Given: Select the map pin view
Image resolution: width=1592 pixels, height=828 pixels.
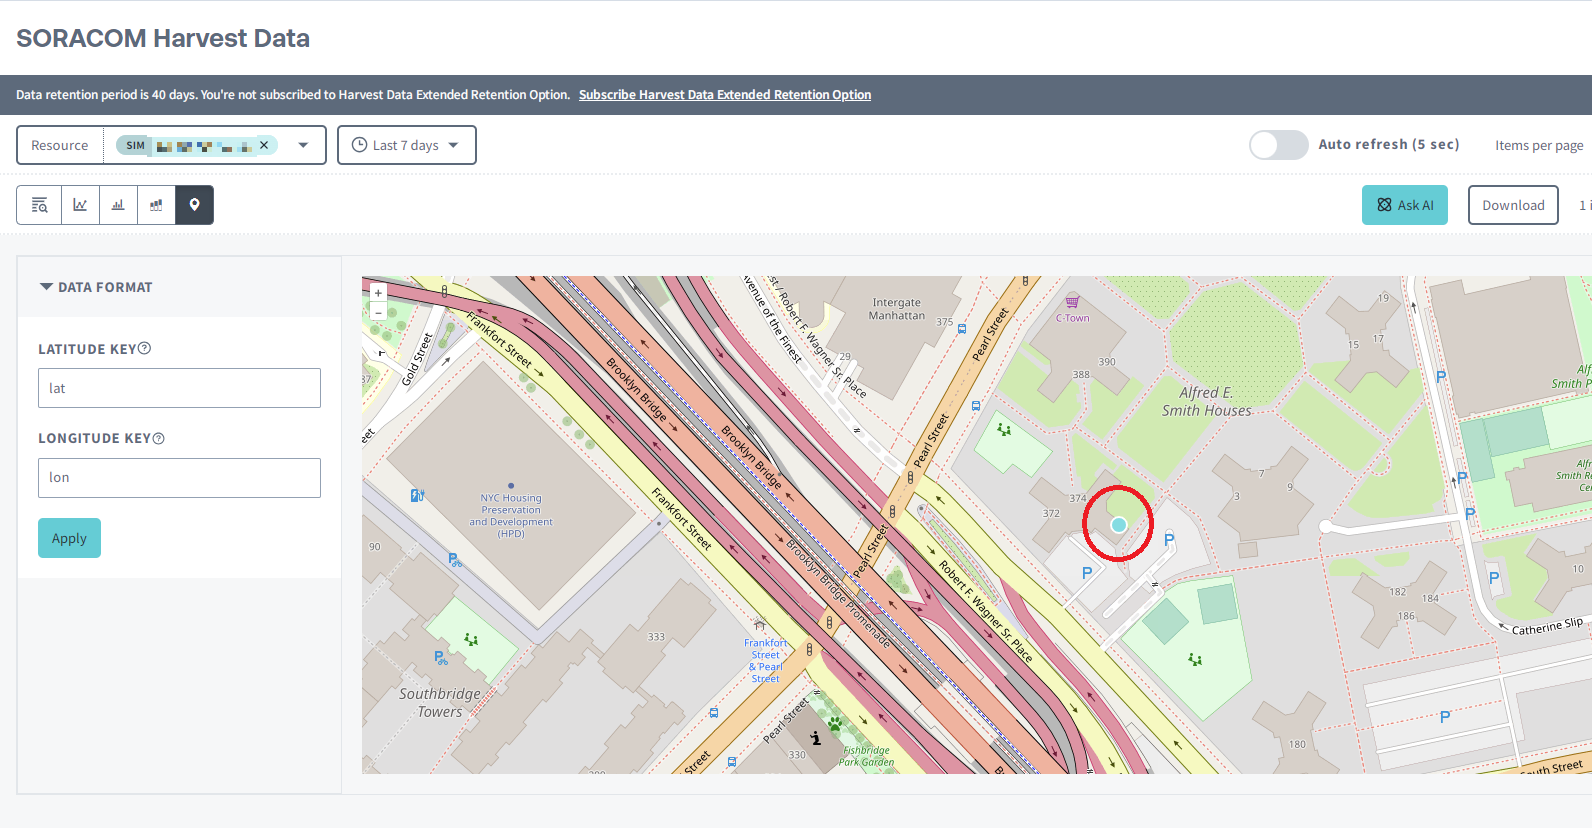Looking at the screenshot, I should pos(194,205).
